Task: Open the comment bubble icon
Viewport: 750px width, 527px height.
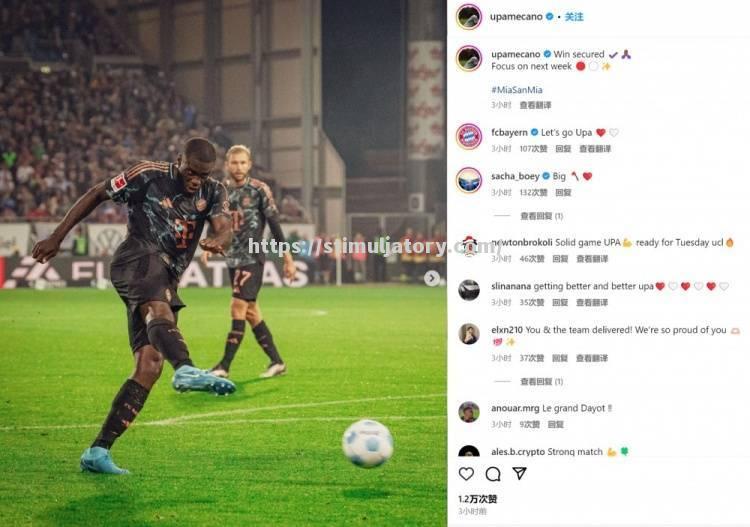Action: pos(493,474)
